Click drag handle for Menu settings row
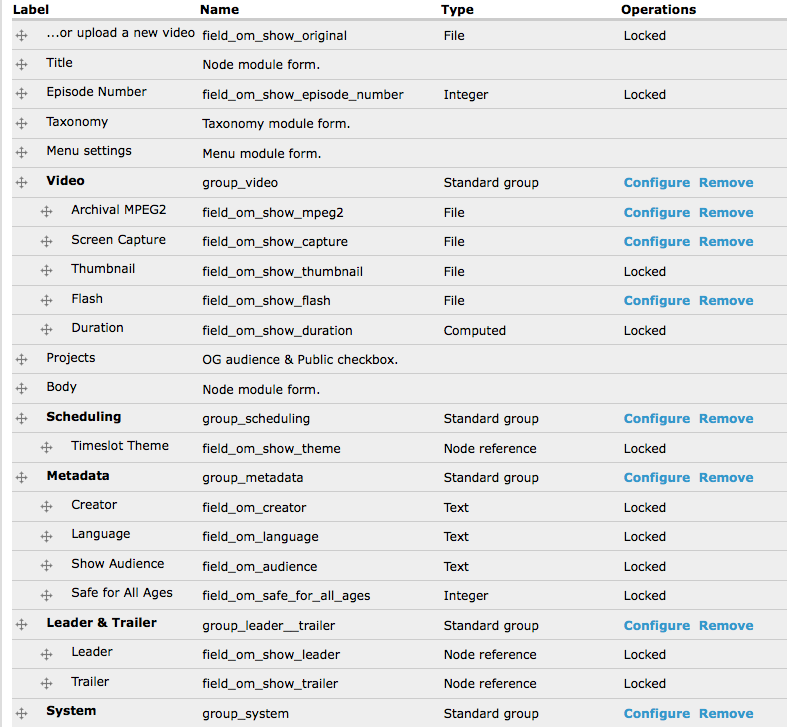Image resolution: width=805 pixels, height=727 pixels. point(21,153)
